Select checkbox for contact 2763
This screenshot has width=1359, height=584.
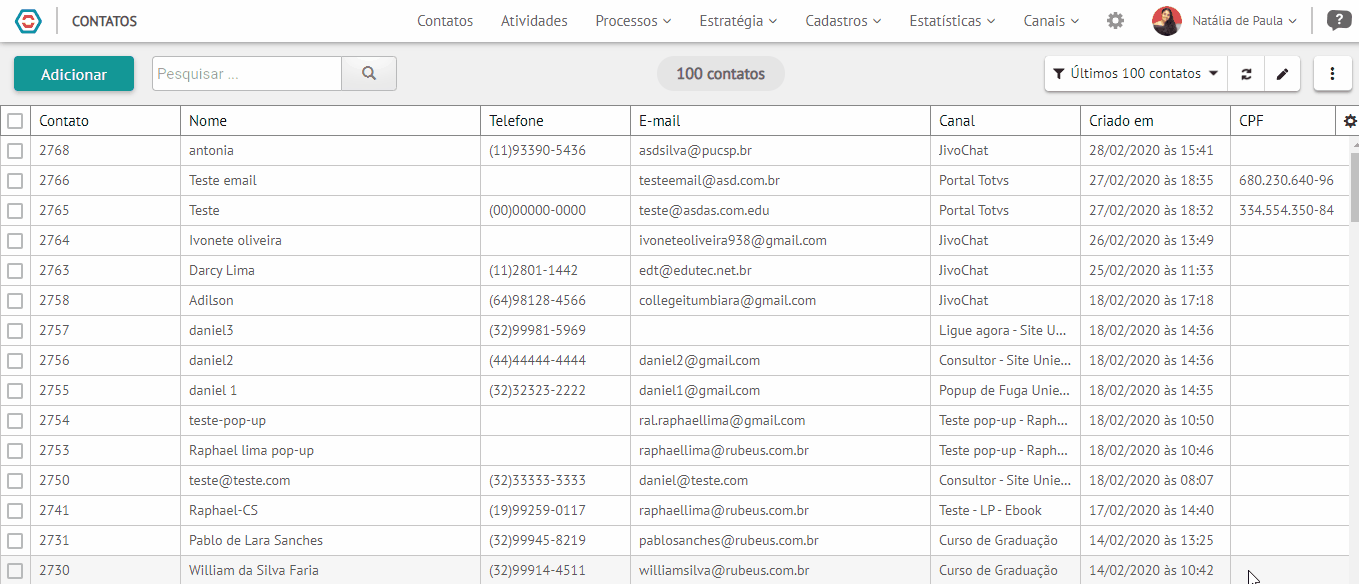[x=15, y=271]
